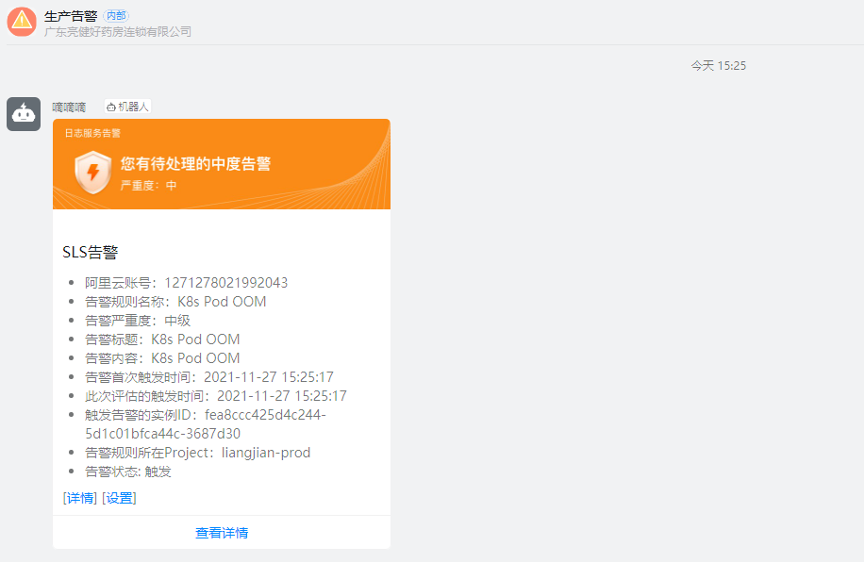Click company name 广东亮健好药房连锁有限公司
This screenshot has height=562, width=864.
(x=118, y=32)
